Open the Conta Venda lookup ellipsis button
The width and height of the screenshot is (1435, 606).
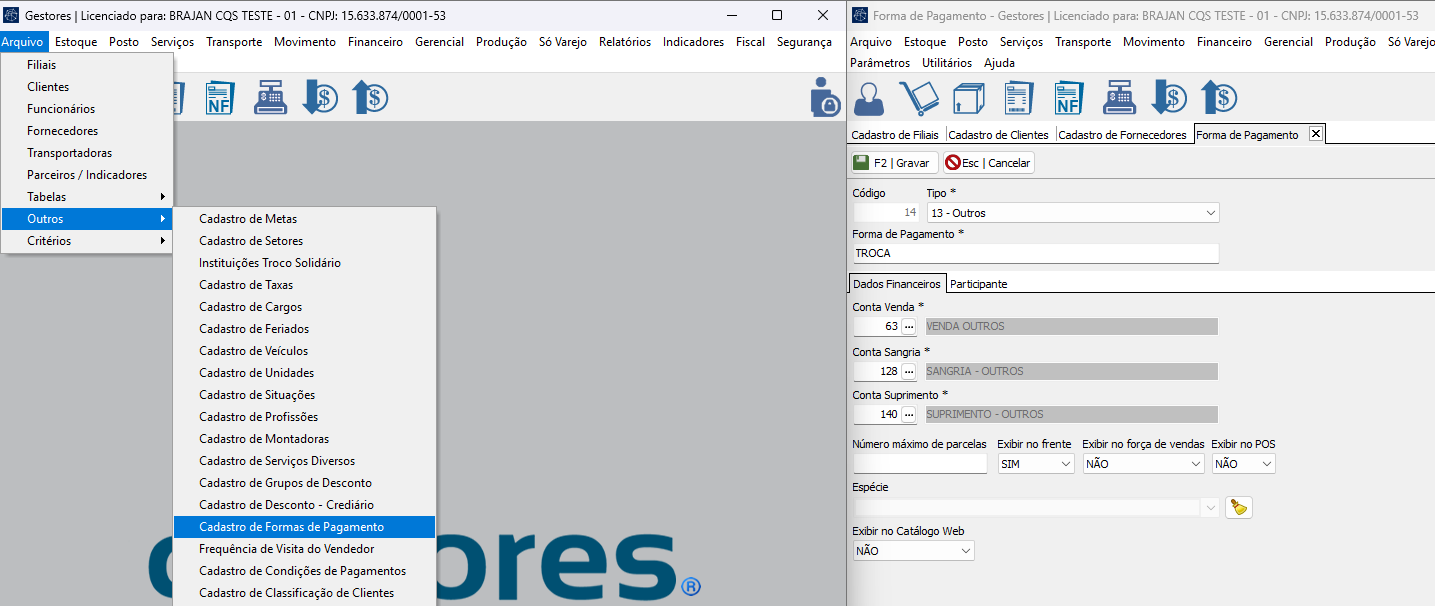909,327
